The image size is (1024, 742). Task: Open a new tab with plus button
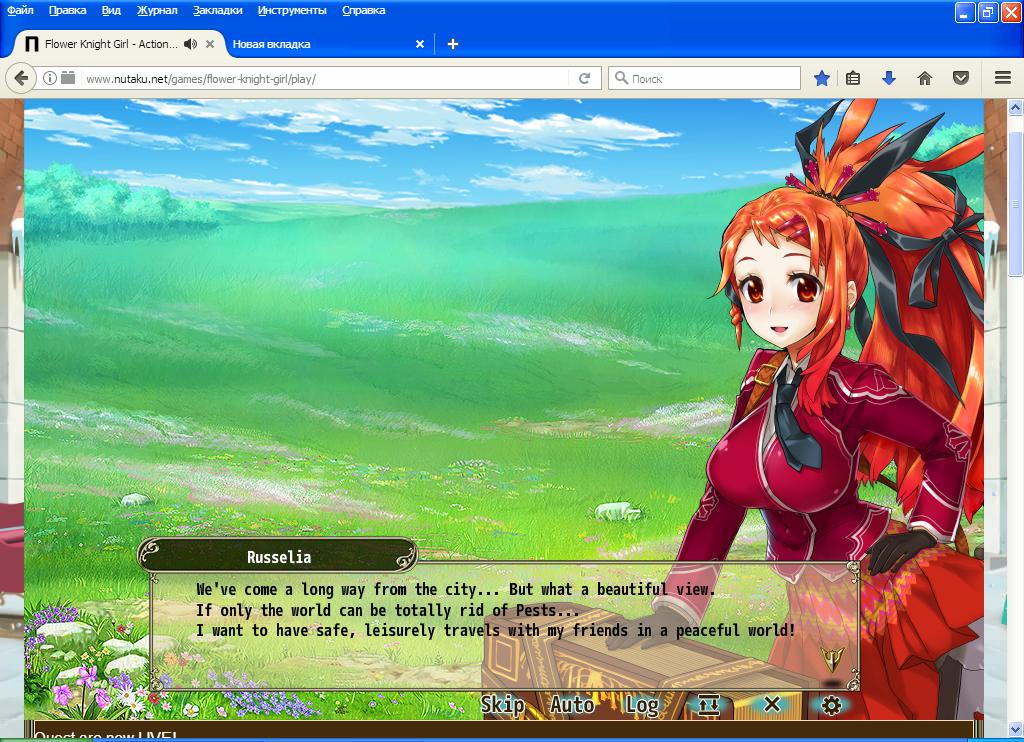tap(453, 44)
